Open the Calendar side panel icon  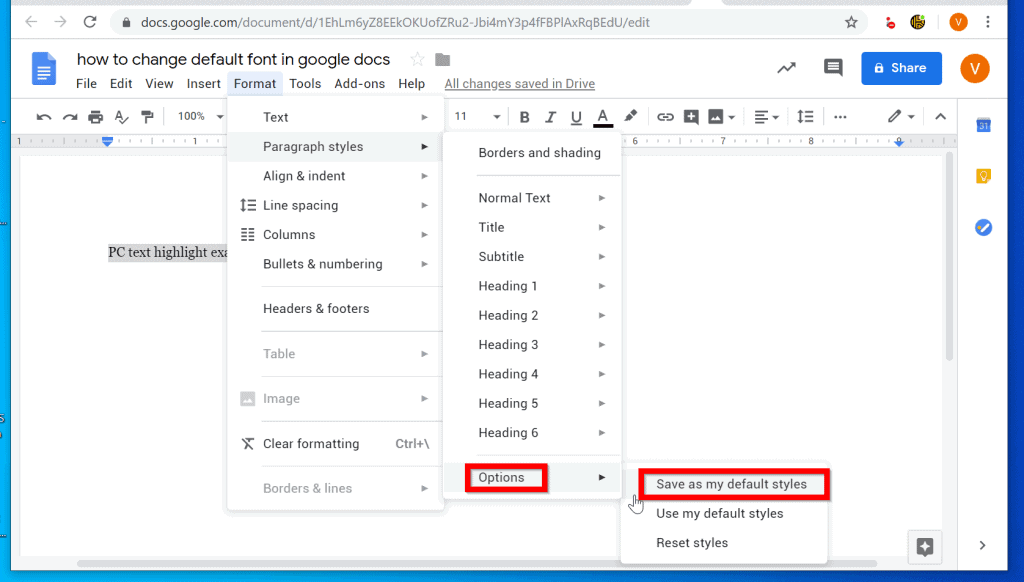pyautogui.click(x=984, y=125)
